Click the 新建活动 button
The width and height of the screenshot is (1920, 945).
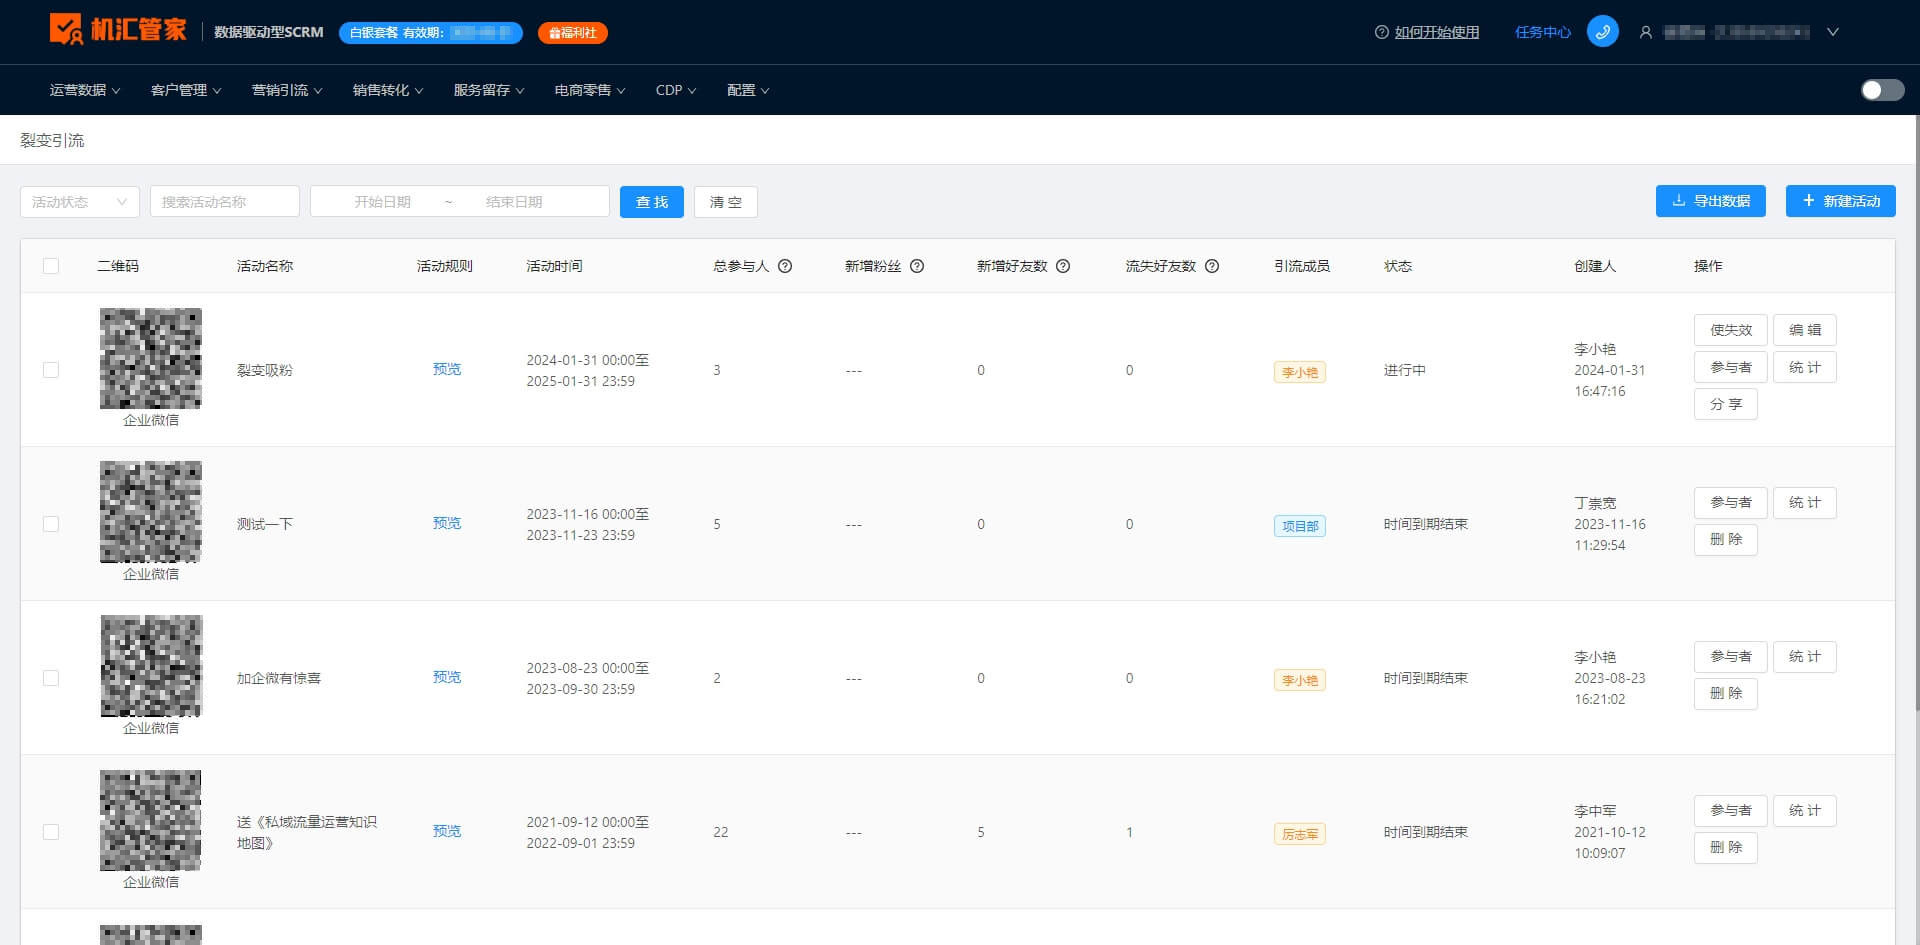pyautogui.click(x=1841, y=201)
